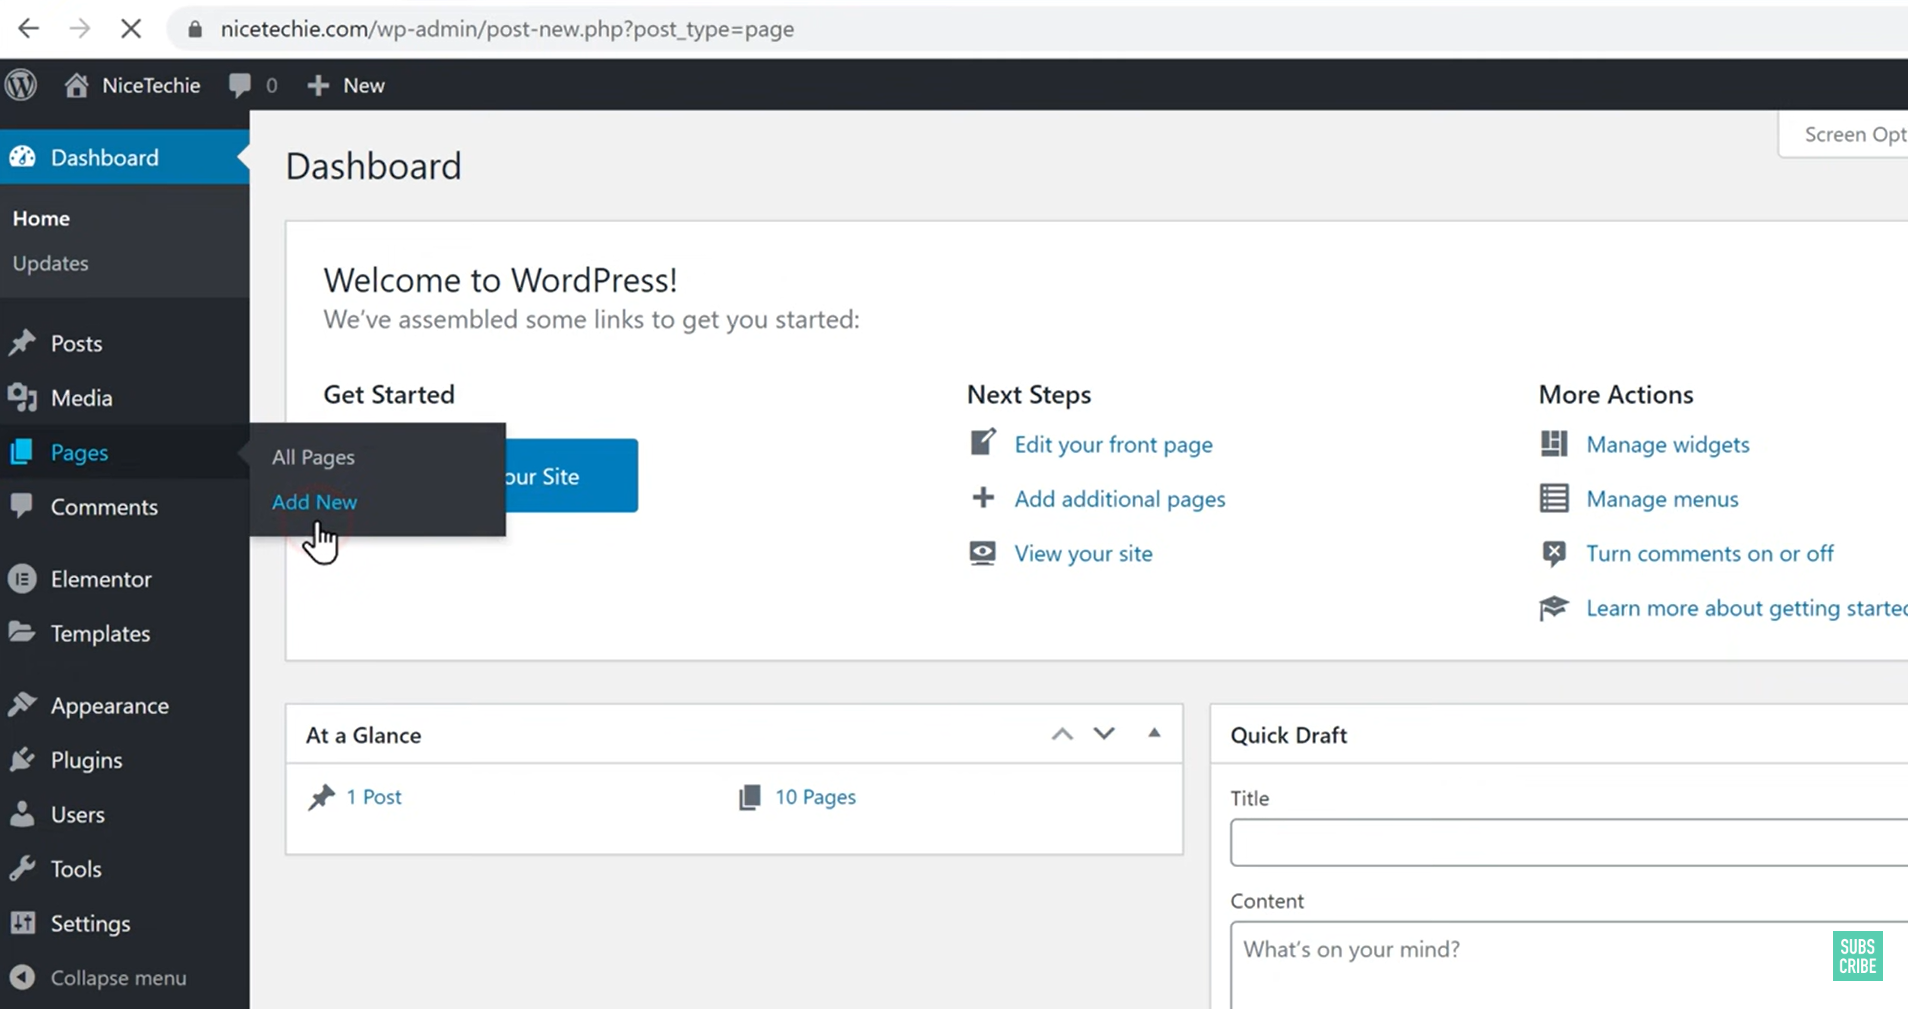Click Manage widgets link
Screen dimensions: 1908x1009
tap(1667, 444)
